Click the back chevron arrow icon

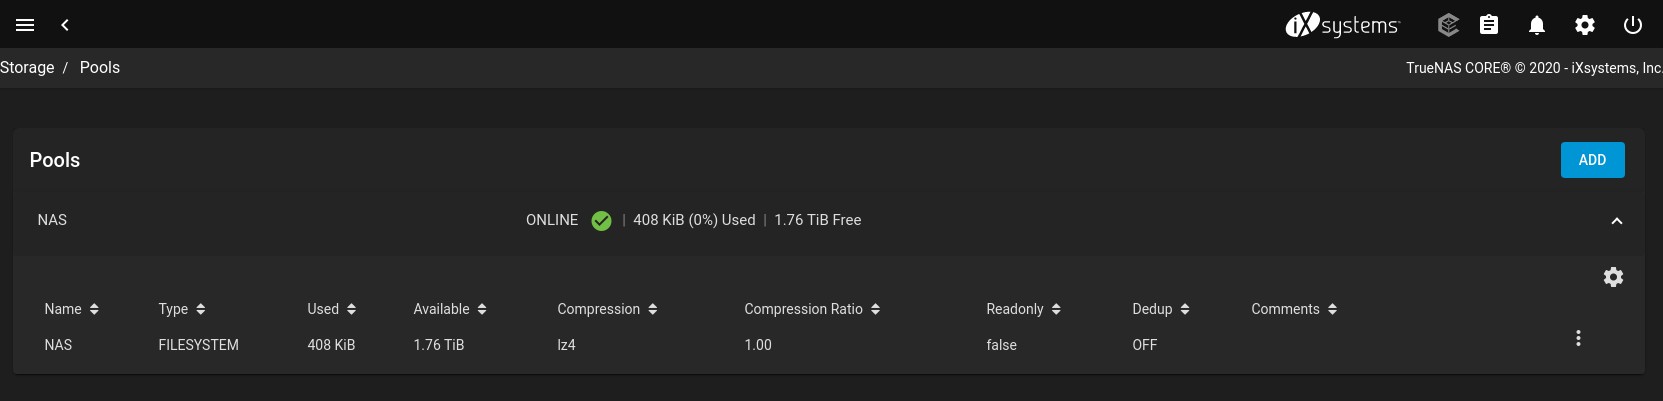[x=65, y=25]
